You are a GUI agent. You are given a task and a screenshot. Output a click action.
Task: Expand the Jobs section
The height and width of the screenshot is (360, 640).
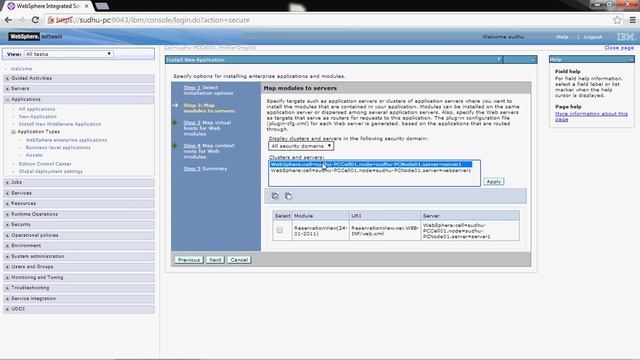click(7, 182)
